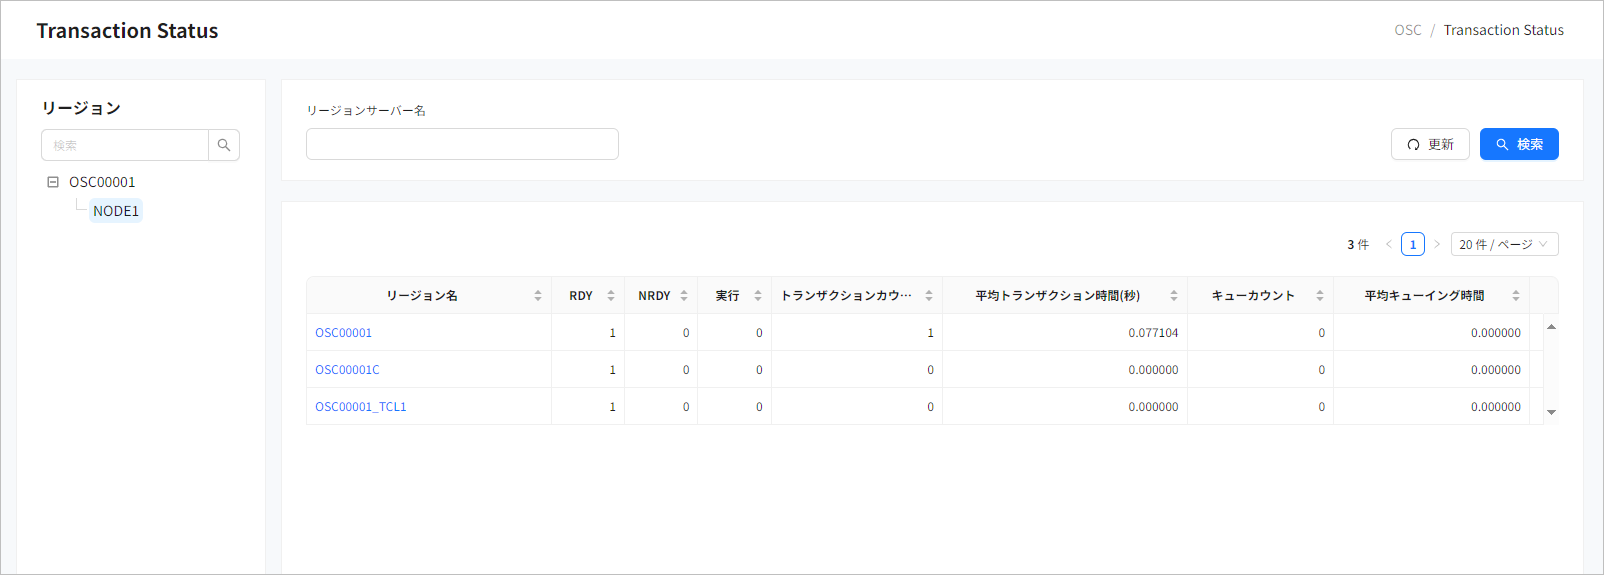Sort by 平均トランザクション時間(秒) sort icon
The width and height of the screenshot is (1604, 575).
coord(1173,296)
